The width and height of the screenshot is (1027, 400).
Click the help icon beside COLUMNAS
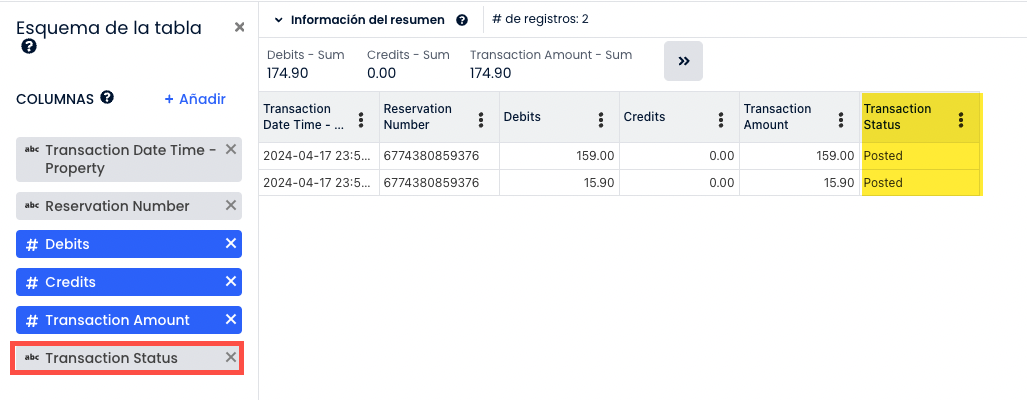[x=107, y=98]
